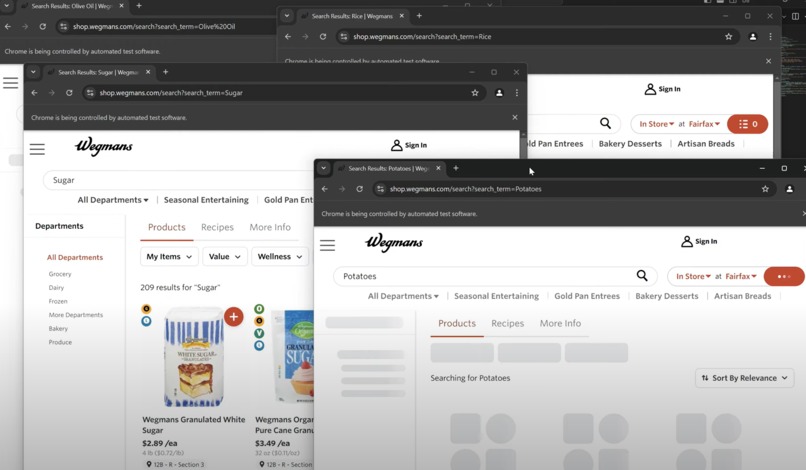Click Sign In in Potatoes window
This screenshot has width=806, height=470.
(699, 241)
